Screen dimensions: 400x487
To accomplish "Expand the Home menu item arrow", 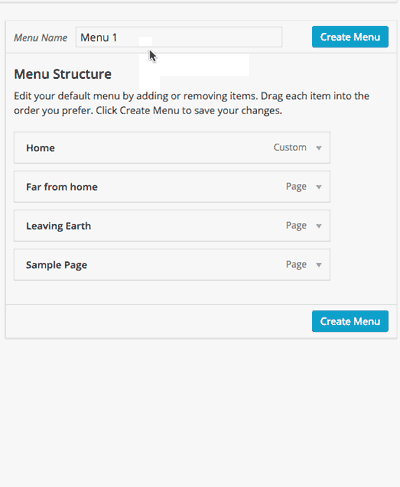I will 319,148.
